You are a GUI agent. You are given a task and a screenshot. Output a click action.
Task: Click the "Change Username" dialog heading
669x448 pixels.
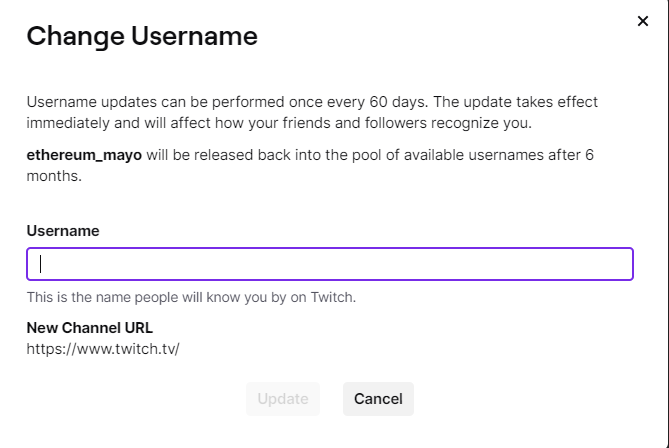142,37
